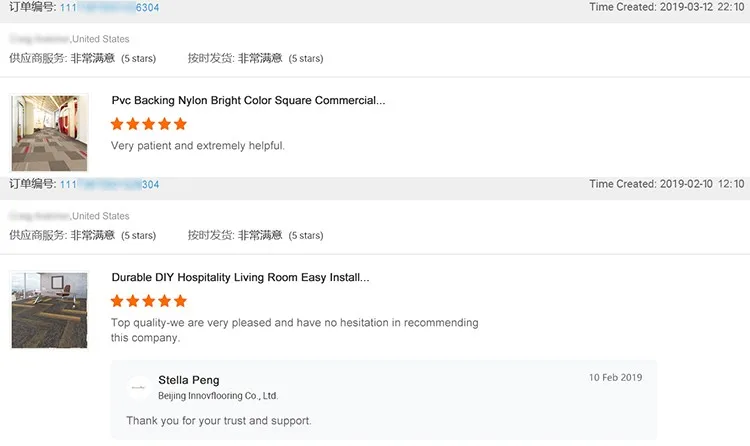Click the 'Very patient and extremely helpful' review text

click(198, 146)
